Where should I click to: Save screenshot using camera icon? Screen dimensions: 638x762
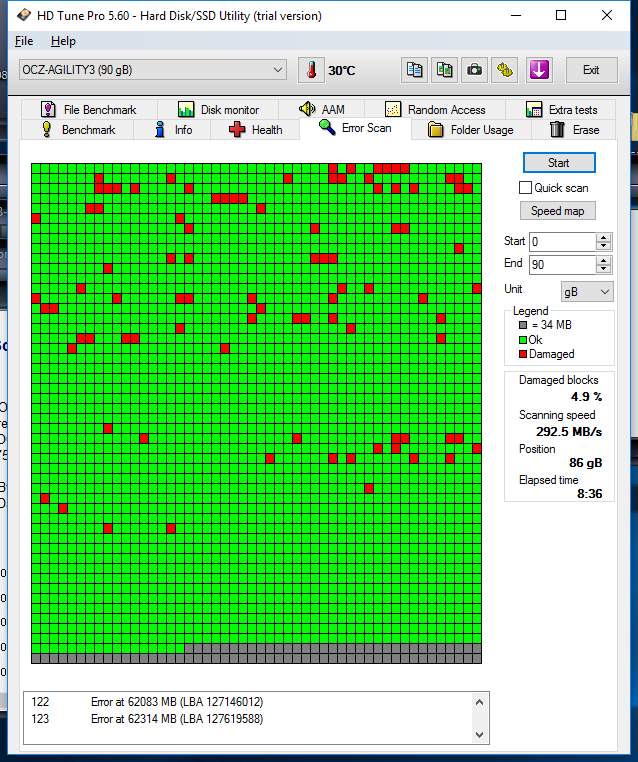[475, 70]
